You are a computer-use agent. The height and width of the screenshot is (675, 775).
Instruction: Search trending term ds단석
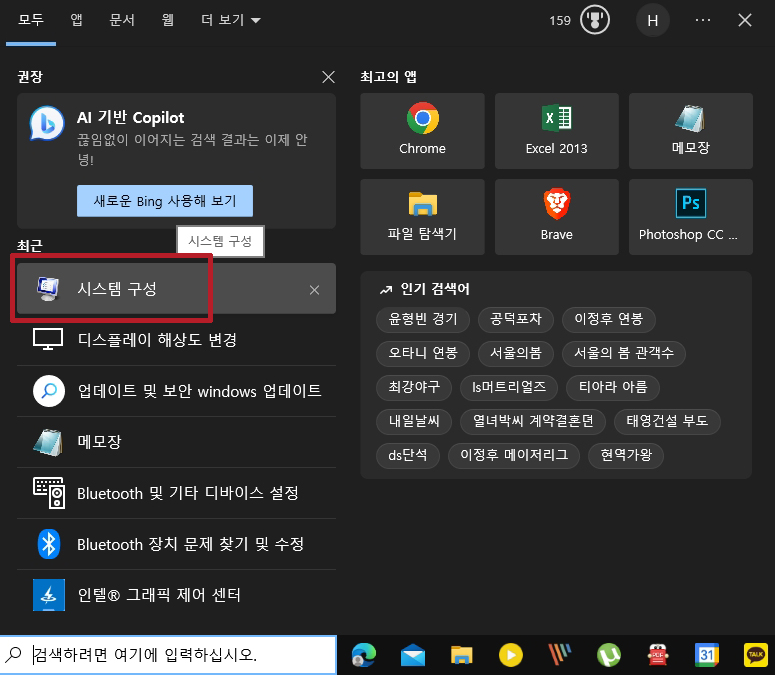[x=408, y=455]
